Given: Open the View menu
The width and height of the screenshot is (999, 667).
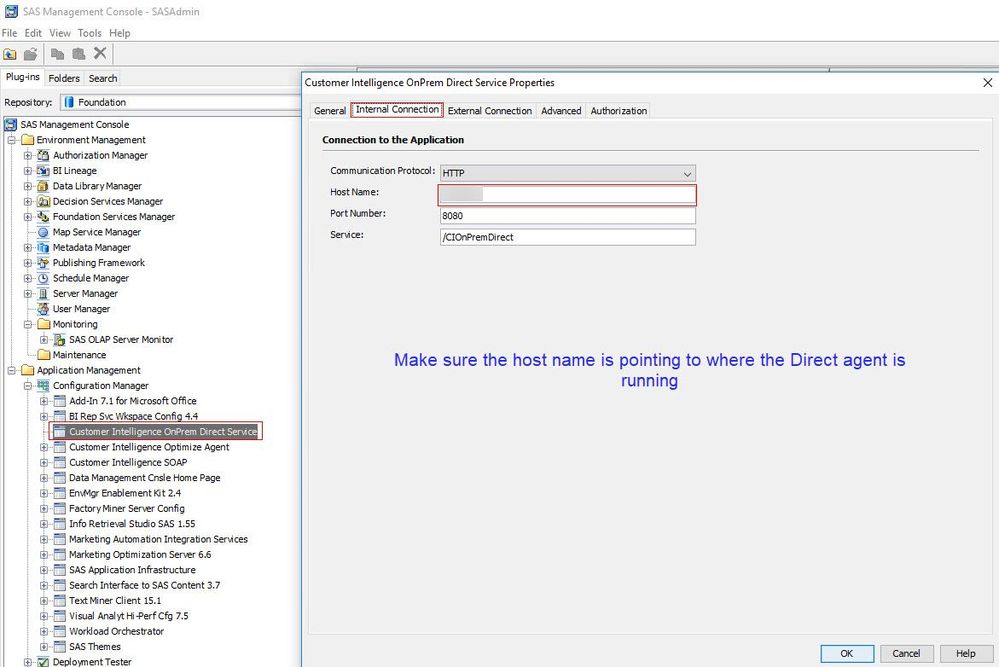Looking at the screenshot, I should [x=60, y=33].
